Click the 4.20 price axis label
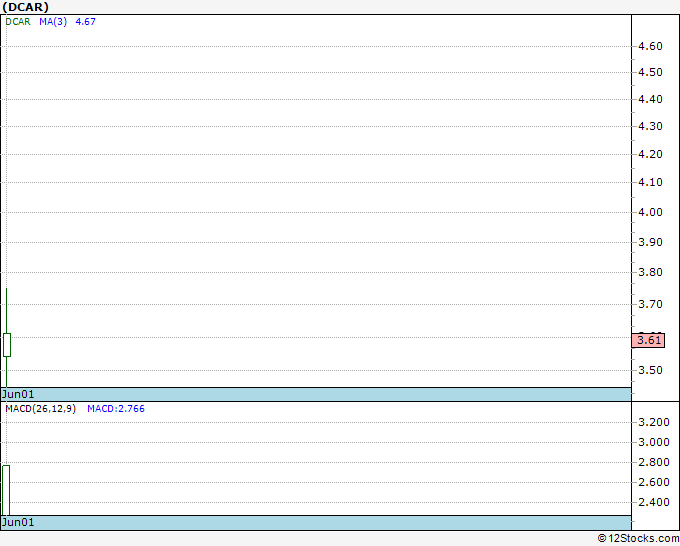680x546 pixels. tap(650, 154)
